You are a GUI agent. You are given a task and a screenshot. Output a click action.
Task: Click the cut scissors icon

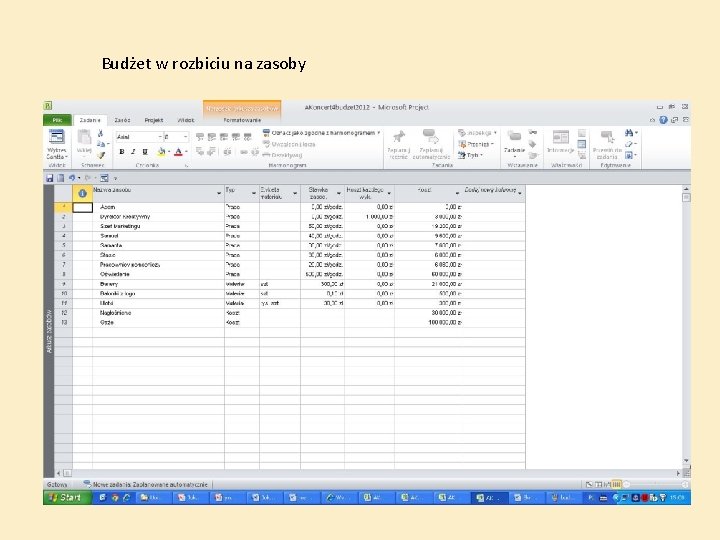click(x=101, y=133)
